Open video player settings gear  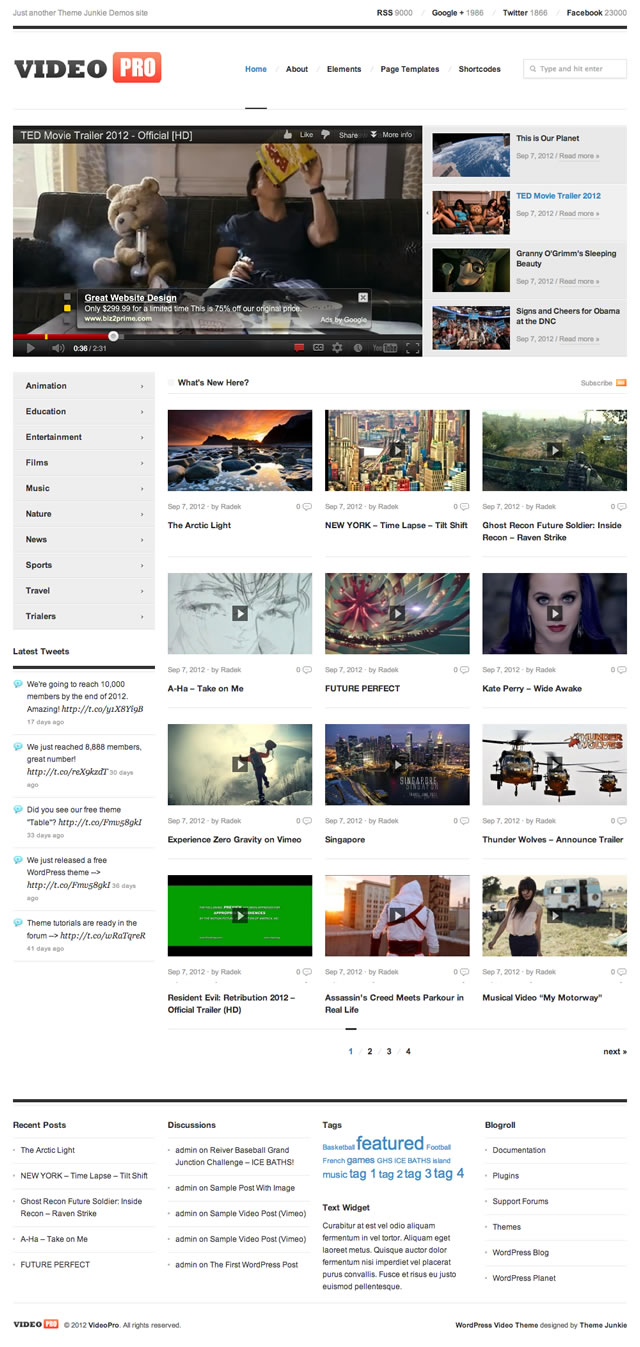tap(338, 348)
